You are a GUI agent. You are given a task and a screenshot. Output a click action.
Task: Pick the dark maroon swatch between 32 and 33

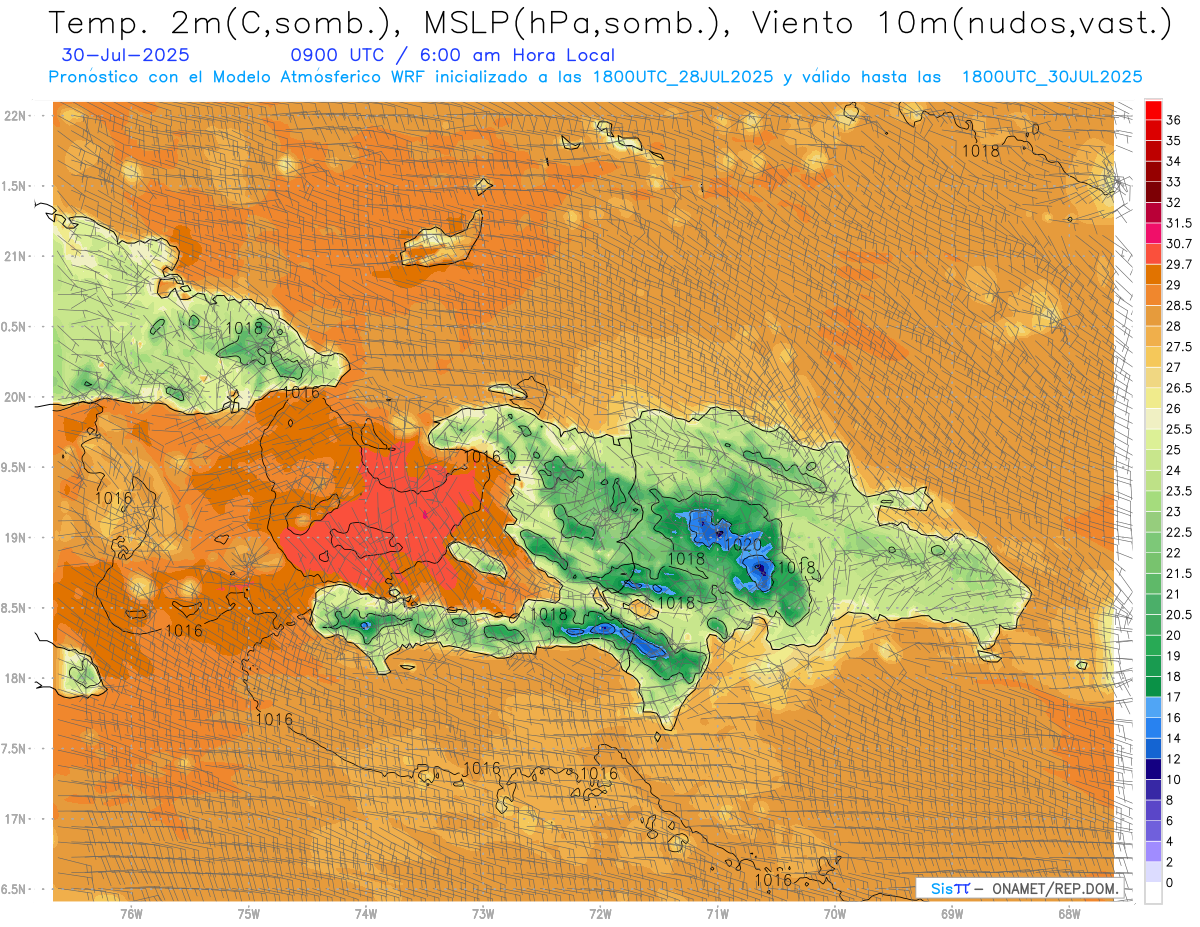point(1153,192)
